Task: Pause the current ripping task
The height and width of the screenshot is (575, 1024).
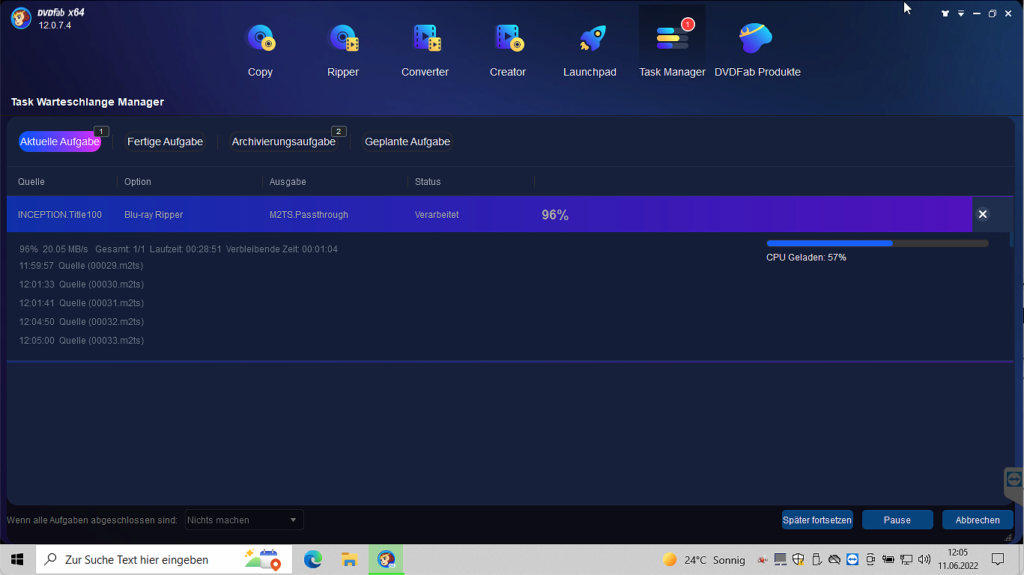Action: (x=897, y=520)
